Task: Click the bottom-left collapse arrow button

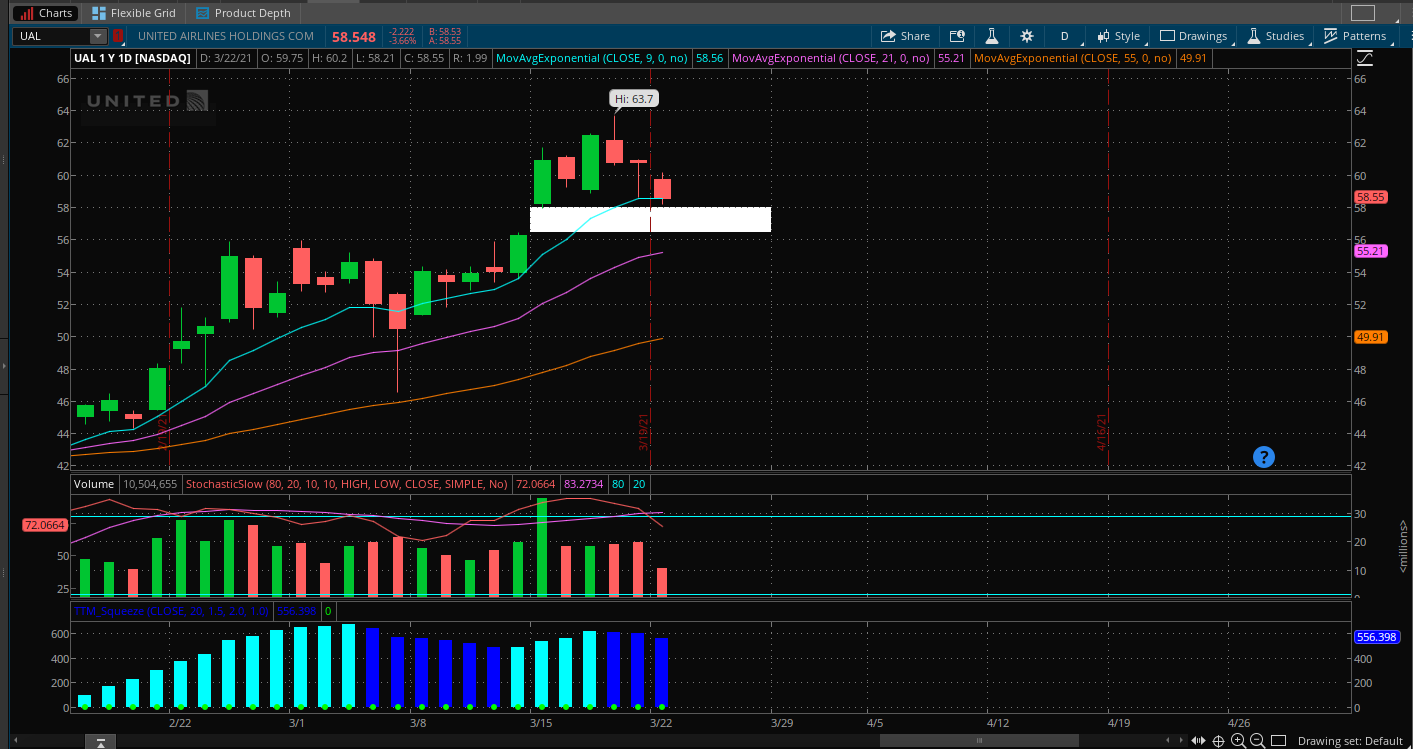Action: click(100, 741)
